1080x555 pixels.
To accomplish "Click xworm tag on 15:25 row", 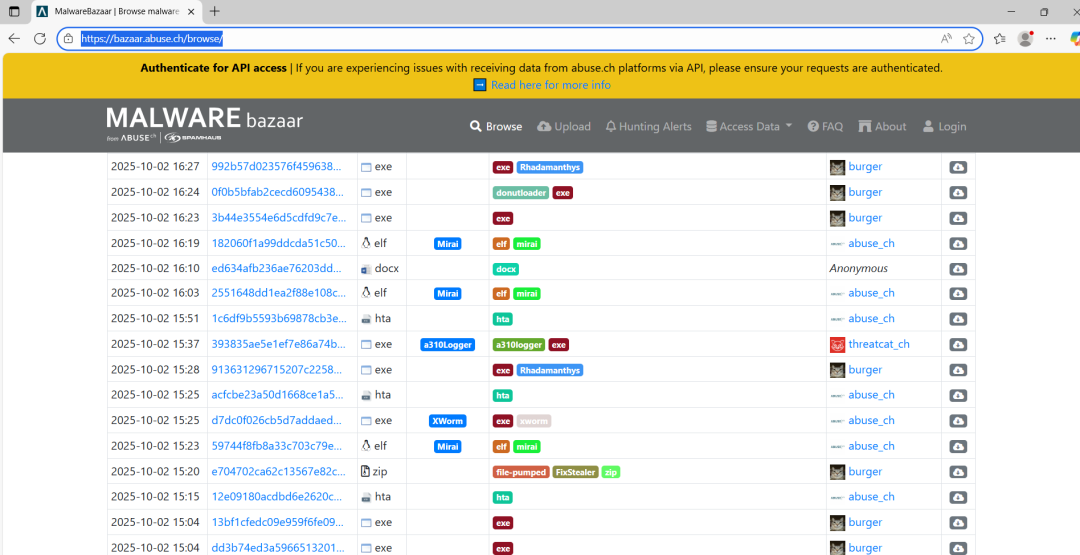I will [534, 421].
